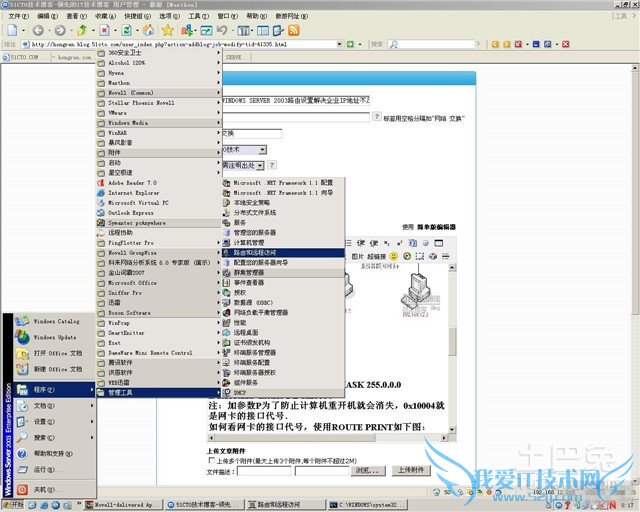Click the Undo closed tab arrow icon
This screenshot has width=640, height=512.
(x=222, y=30)
